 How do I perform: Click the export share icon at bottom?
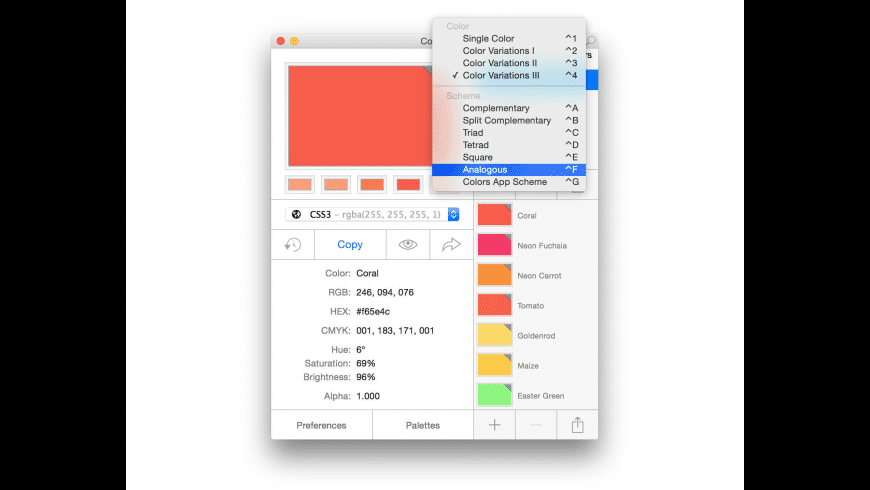(x=578, y=425)
